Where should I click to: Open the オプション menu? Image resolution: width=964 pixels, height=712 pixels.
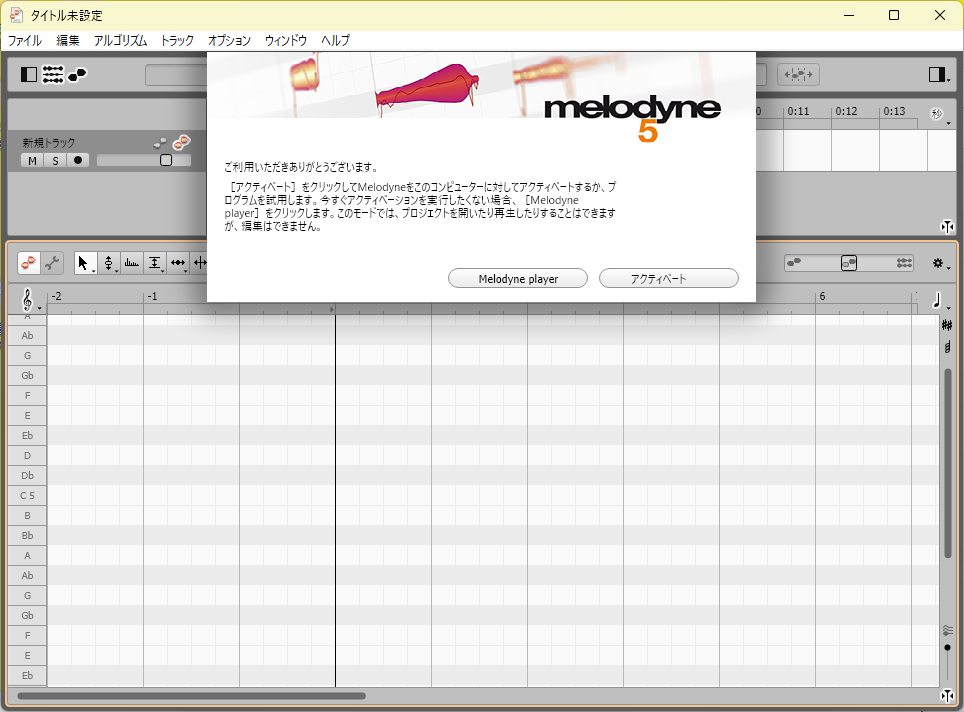tap(229, 41)
